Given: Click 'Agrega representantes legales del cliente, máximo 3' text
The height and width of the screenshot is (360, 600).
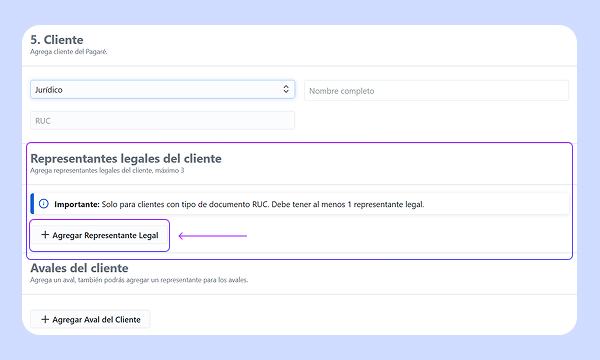Looking at the screenshot, I should [x=107, y=171].
